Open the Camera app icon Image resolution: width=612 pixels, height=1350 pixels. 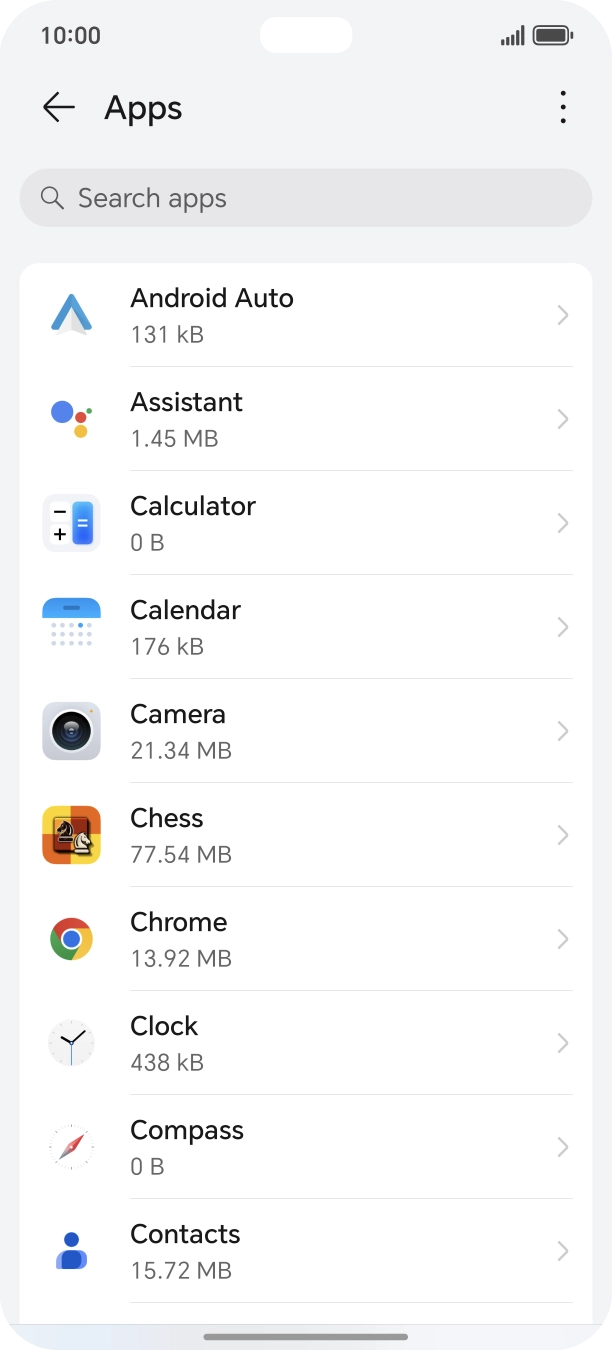tap(71, 731)
